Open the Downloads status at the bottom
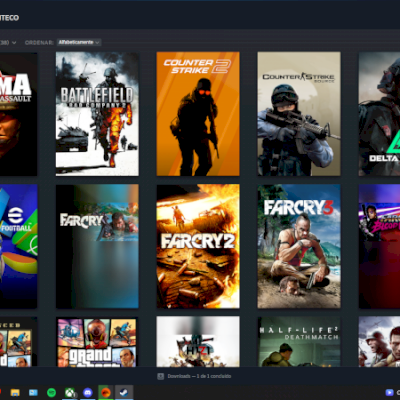 pos(194,376)
